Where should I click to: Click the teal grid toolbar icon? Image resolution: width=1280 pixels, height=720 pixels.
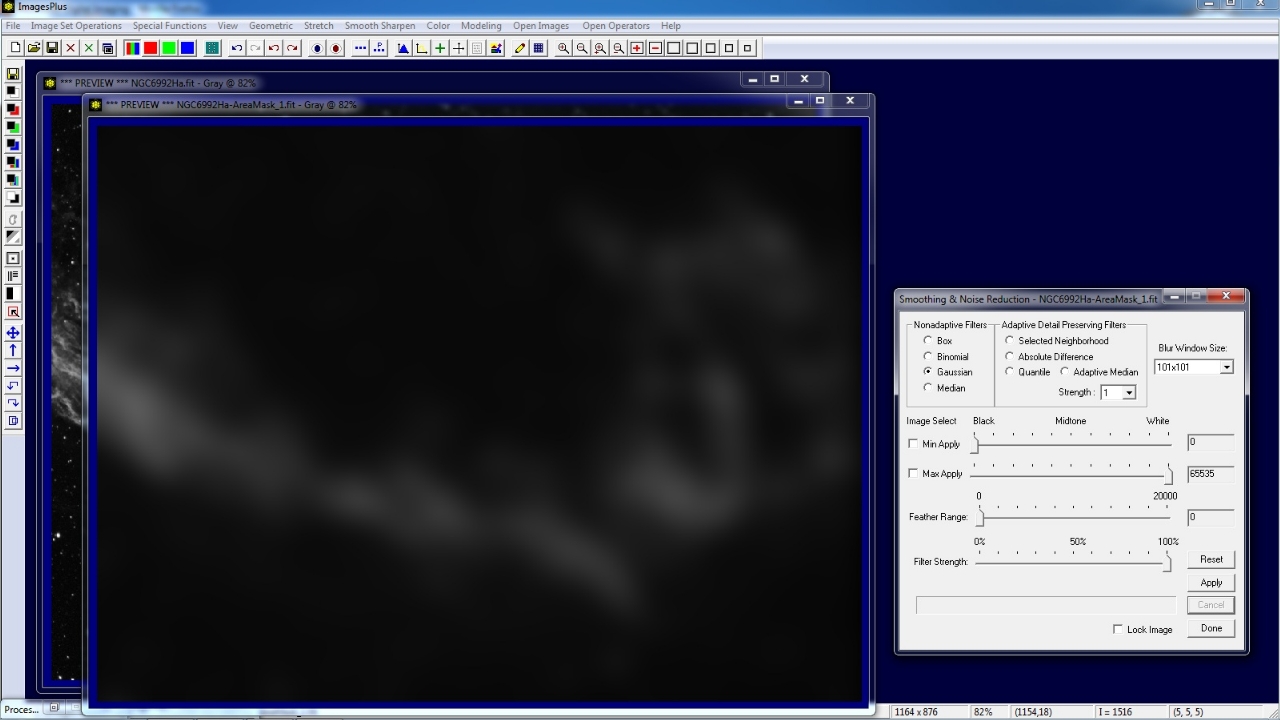pyautogui.click(x=213, y=48)
